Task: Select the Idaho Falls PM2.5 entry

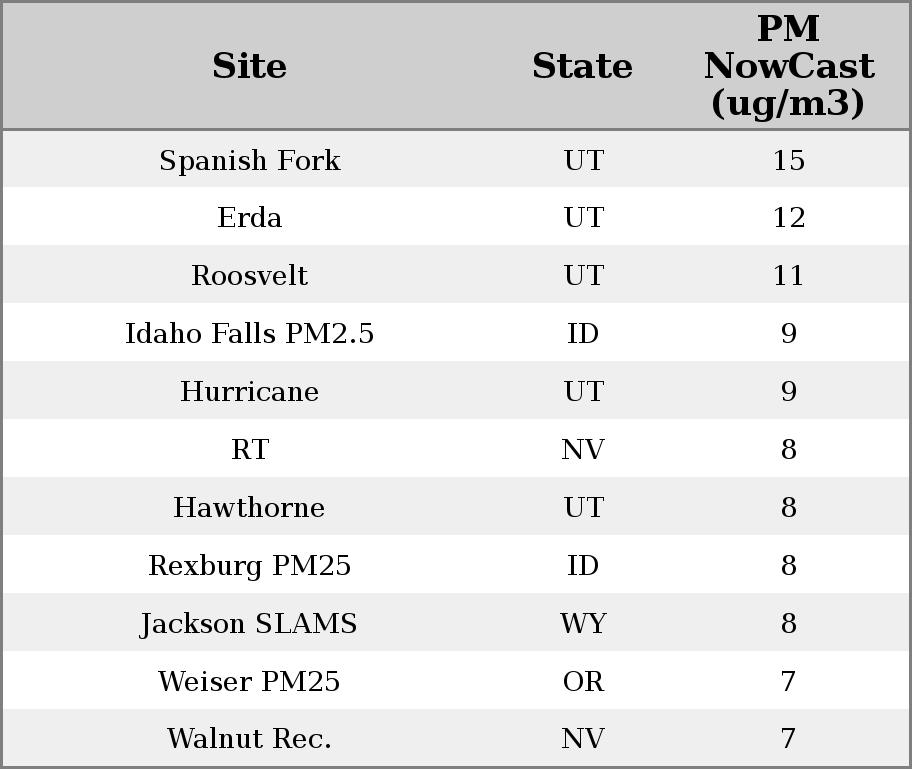Action: 249,334
